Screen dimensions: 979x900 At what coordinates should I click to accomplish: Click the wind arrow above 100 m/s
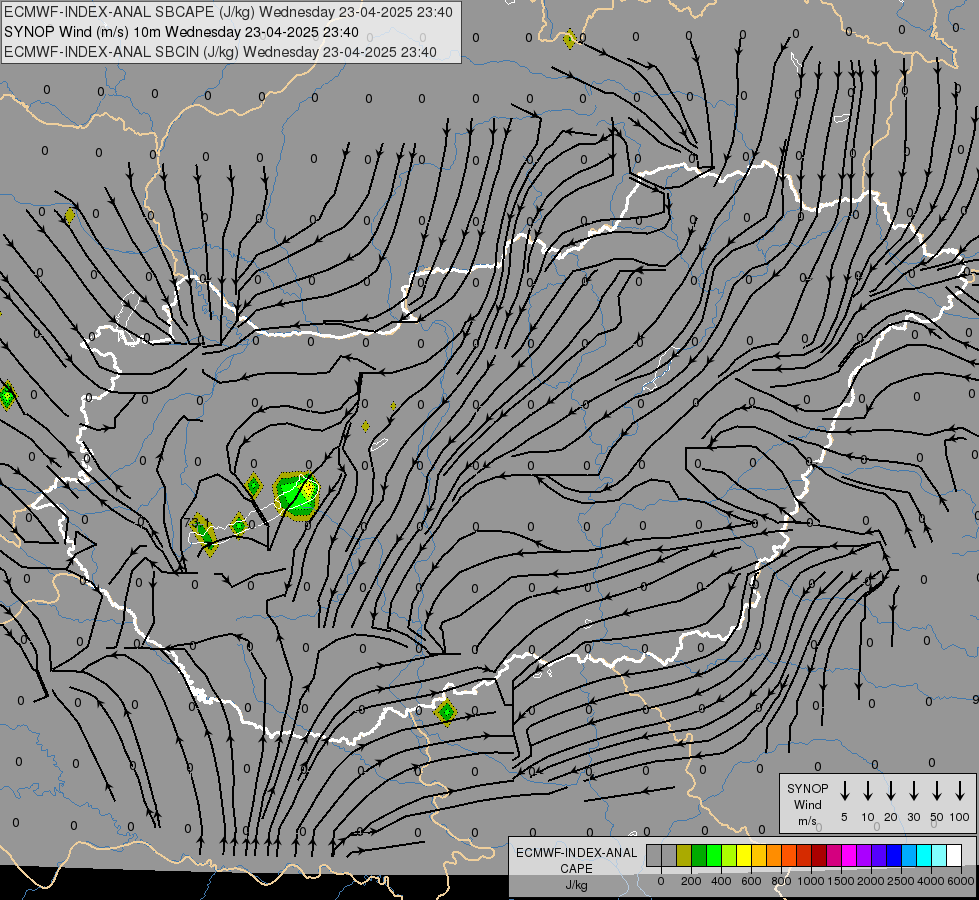click(x=960, y=790)
